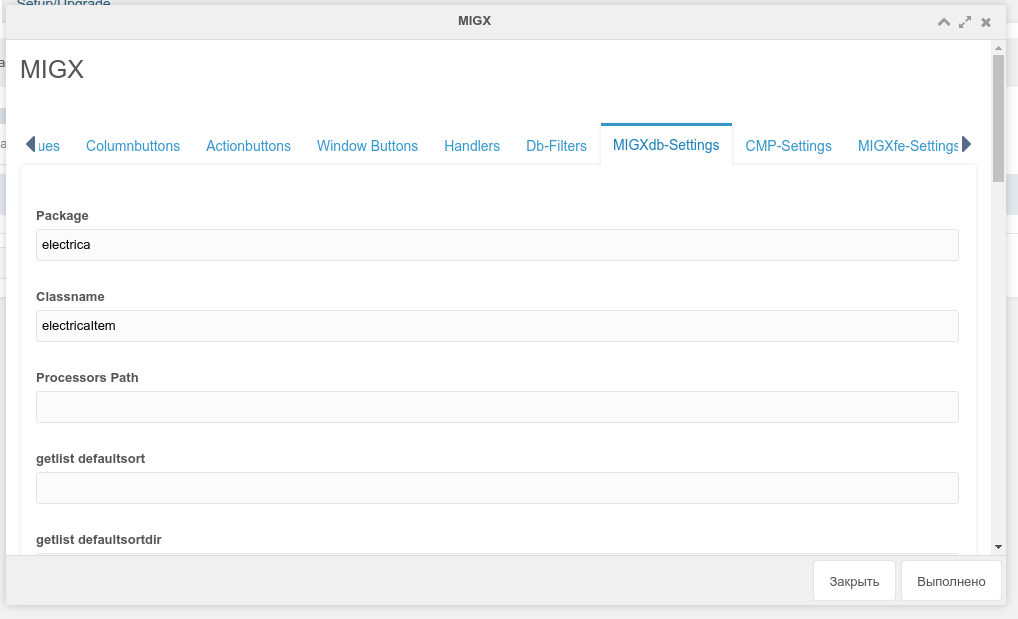The width and height of the screenshot is (1018, 619).
Task: Click the getlist defaultsort label
Action: [90, 459]
